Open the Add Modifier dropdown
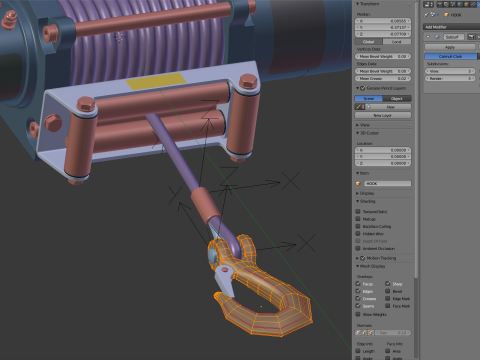The width and height of the screenshot is (480, 360). (452, 27)
